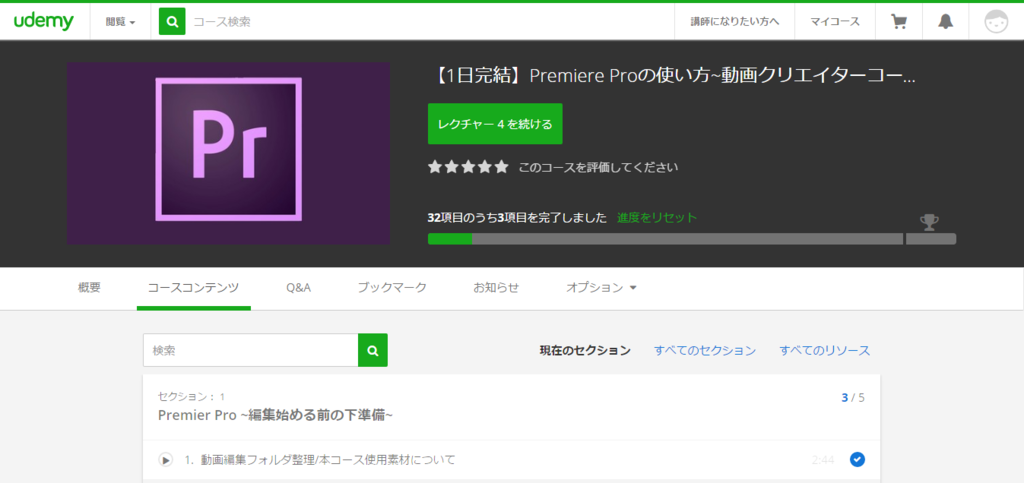Open the user profile avatar
The height and width of the screenshot is (483, 1024).
coord(996,22)
